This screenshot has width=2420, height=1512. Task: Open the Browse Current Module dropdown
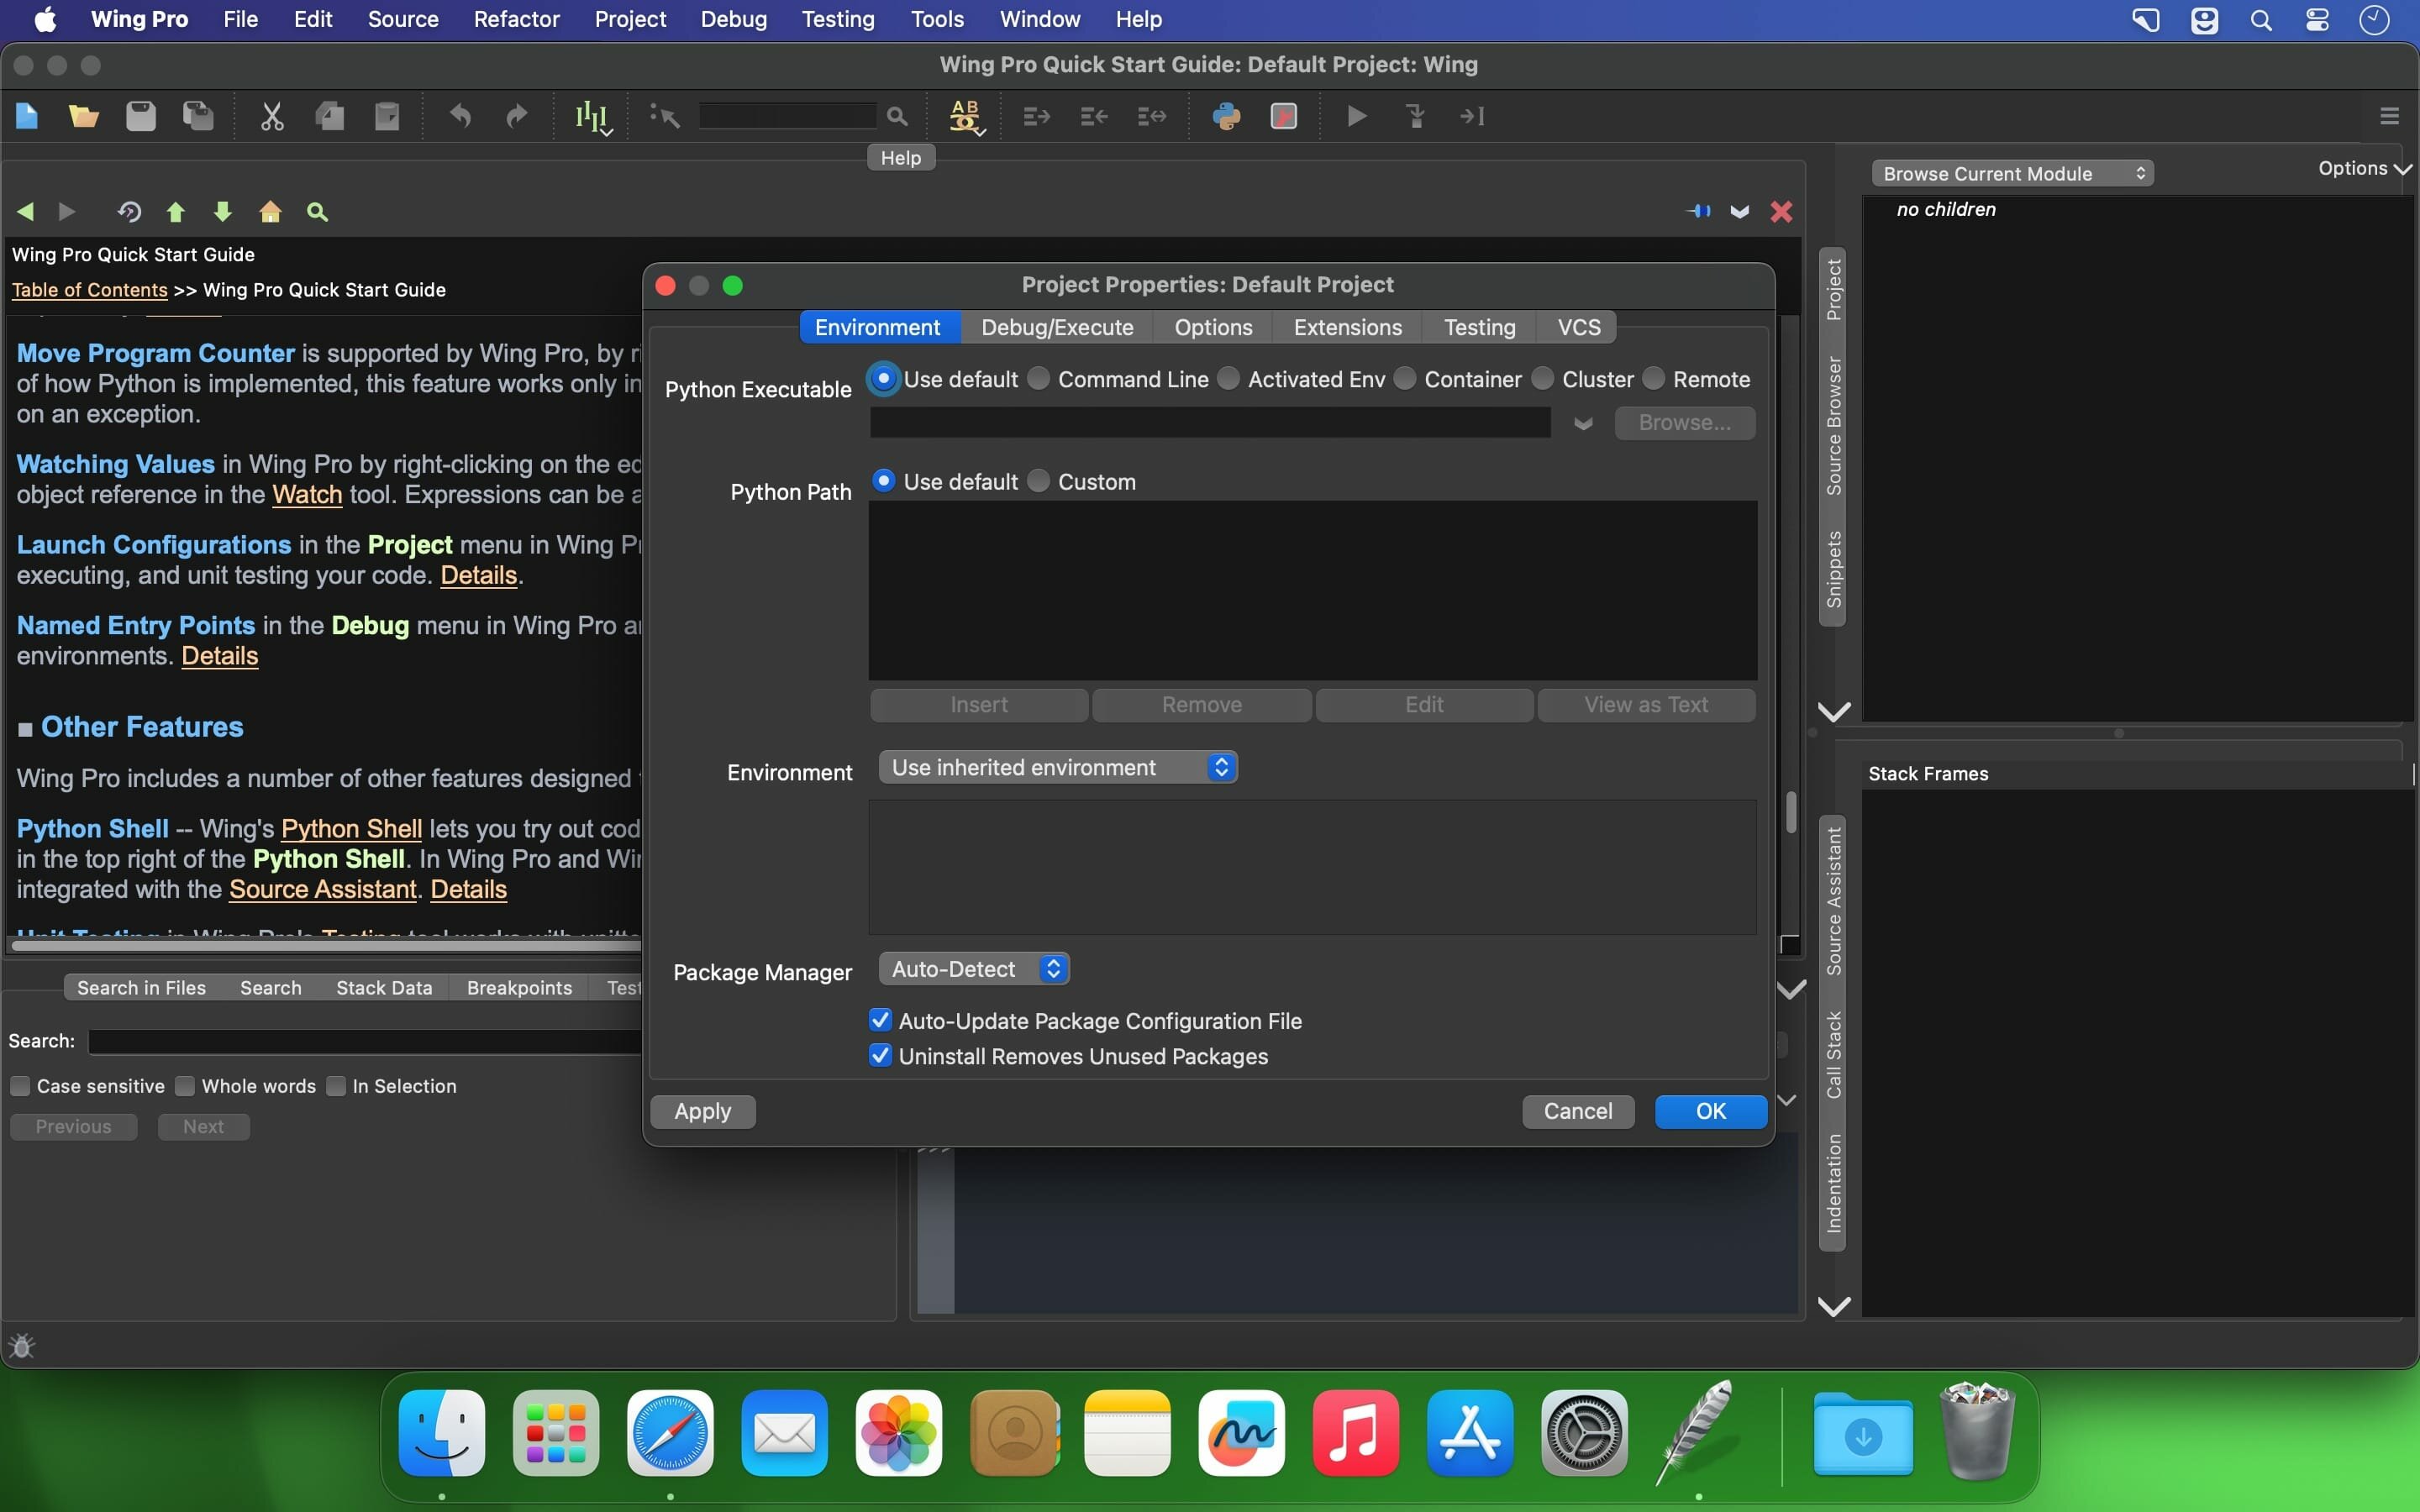2012,173
